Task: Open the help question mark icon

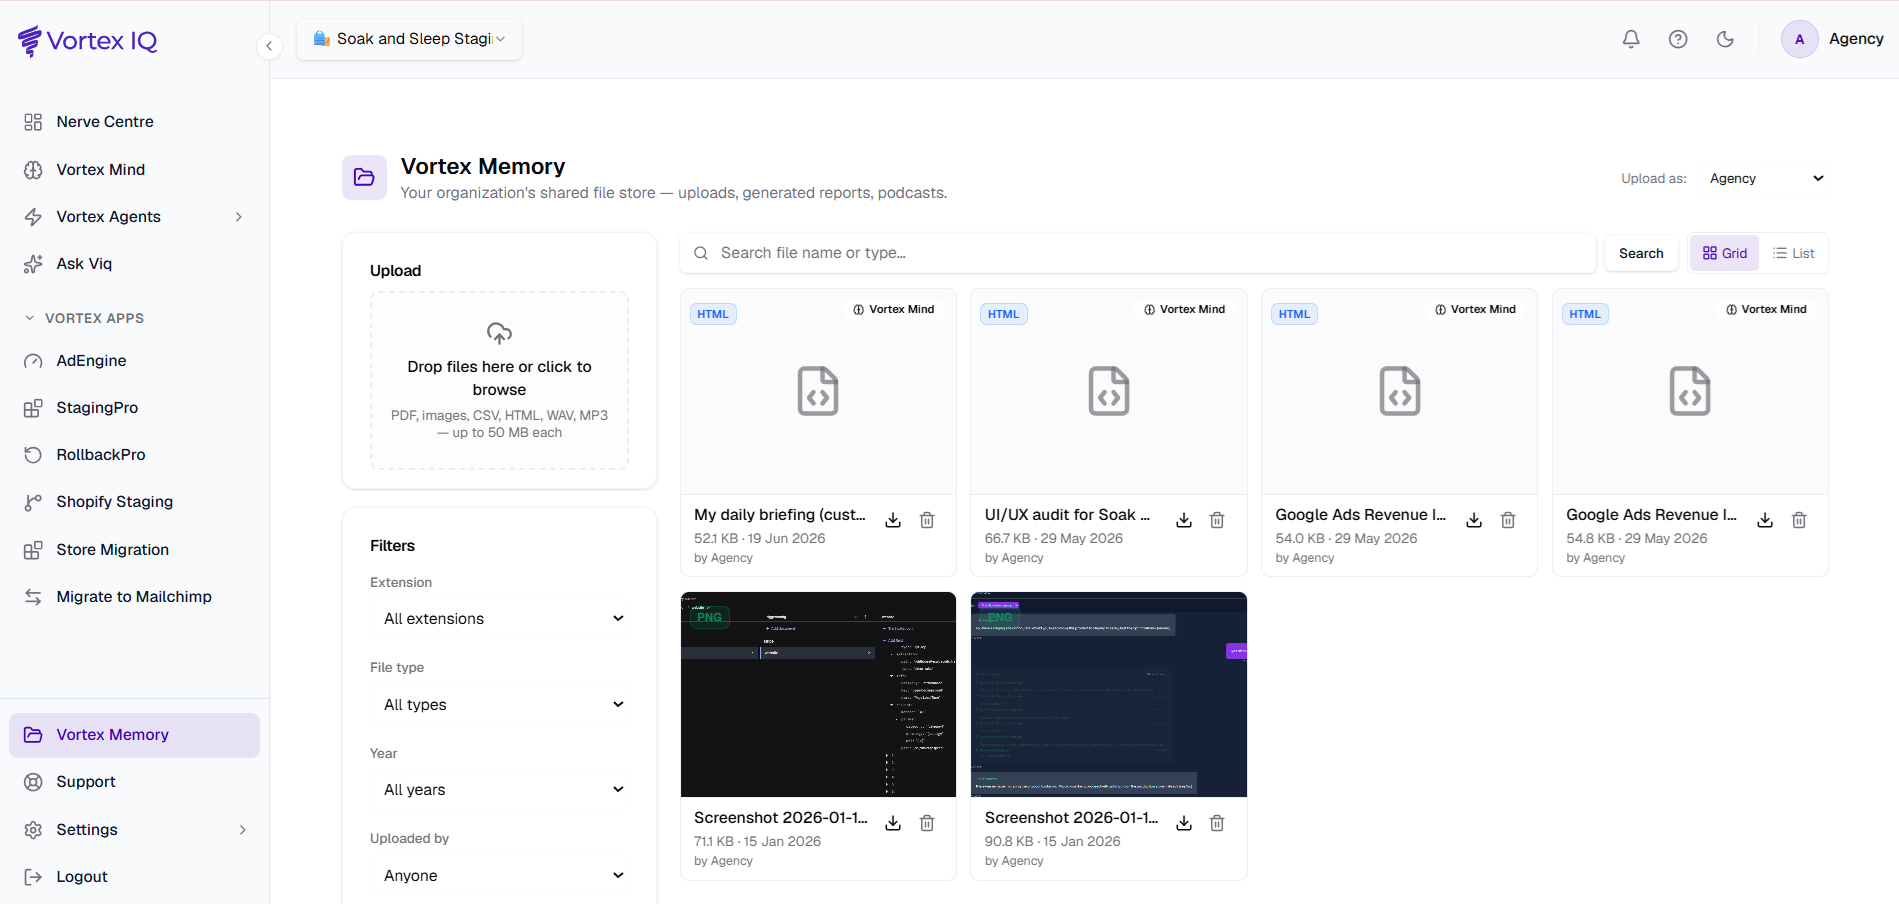Action: (1678, 39)
